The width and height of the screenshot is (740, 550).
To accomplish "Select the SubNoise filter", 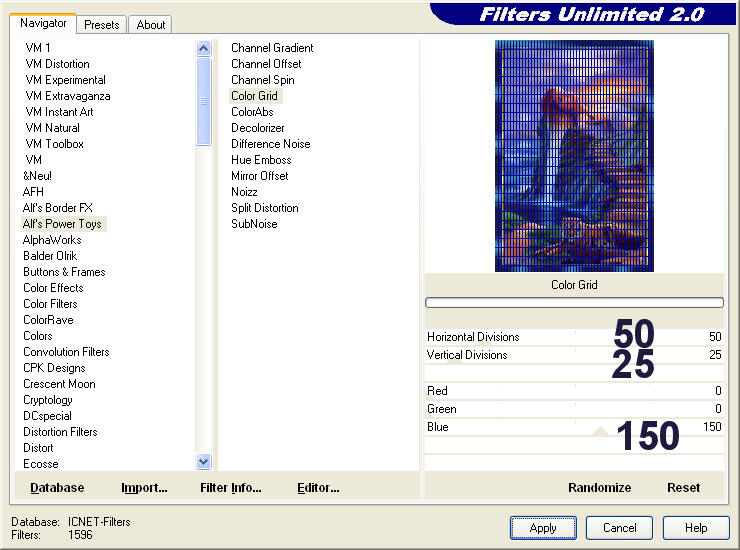I will 254,225.
